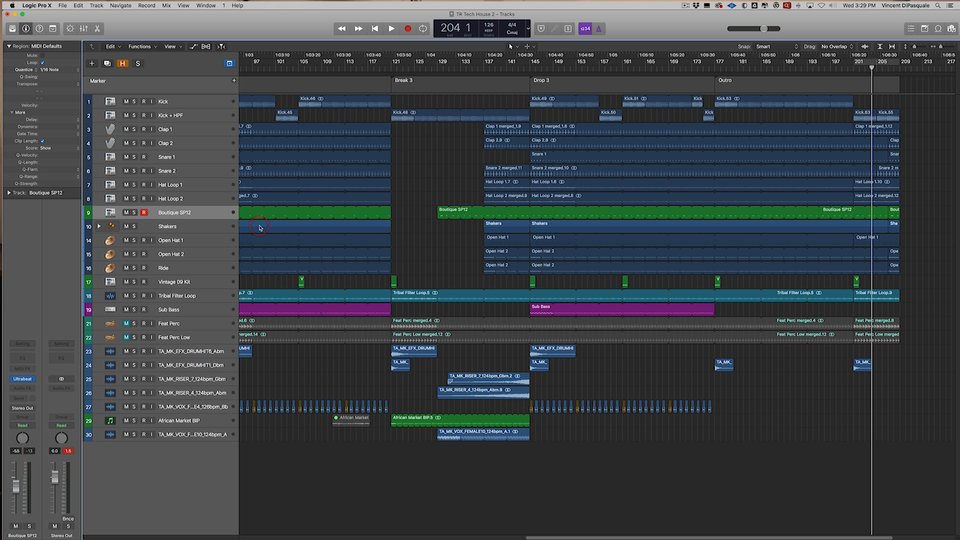Expand the Shakers track stack triangle
Screen dimensions: 960x540
(x=99, y=227)
